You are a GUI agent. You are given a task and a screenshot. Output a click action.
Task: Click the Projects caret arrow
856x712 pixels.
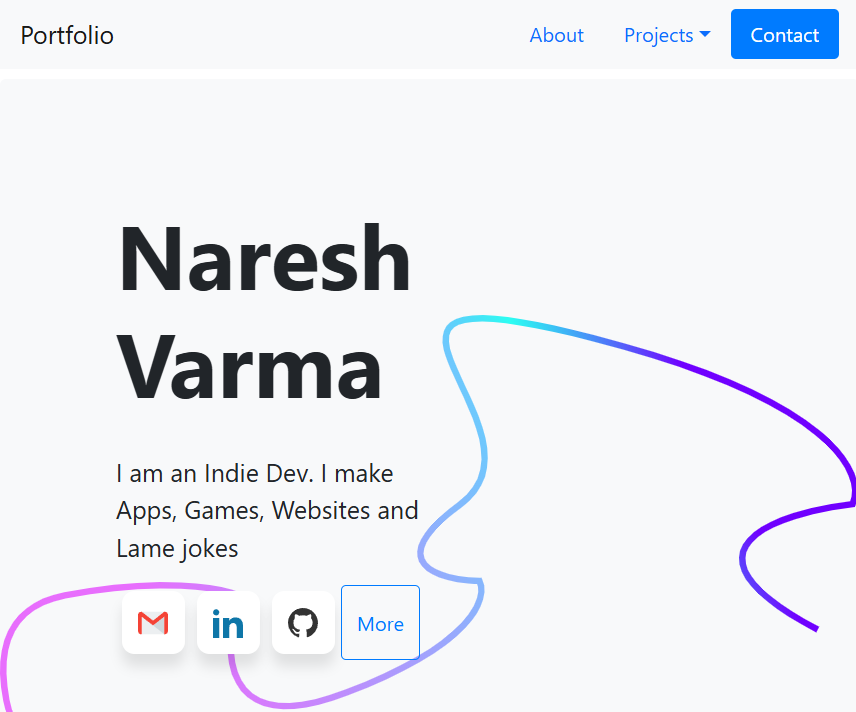click(705, 35)
